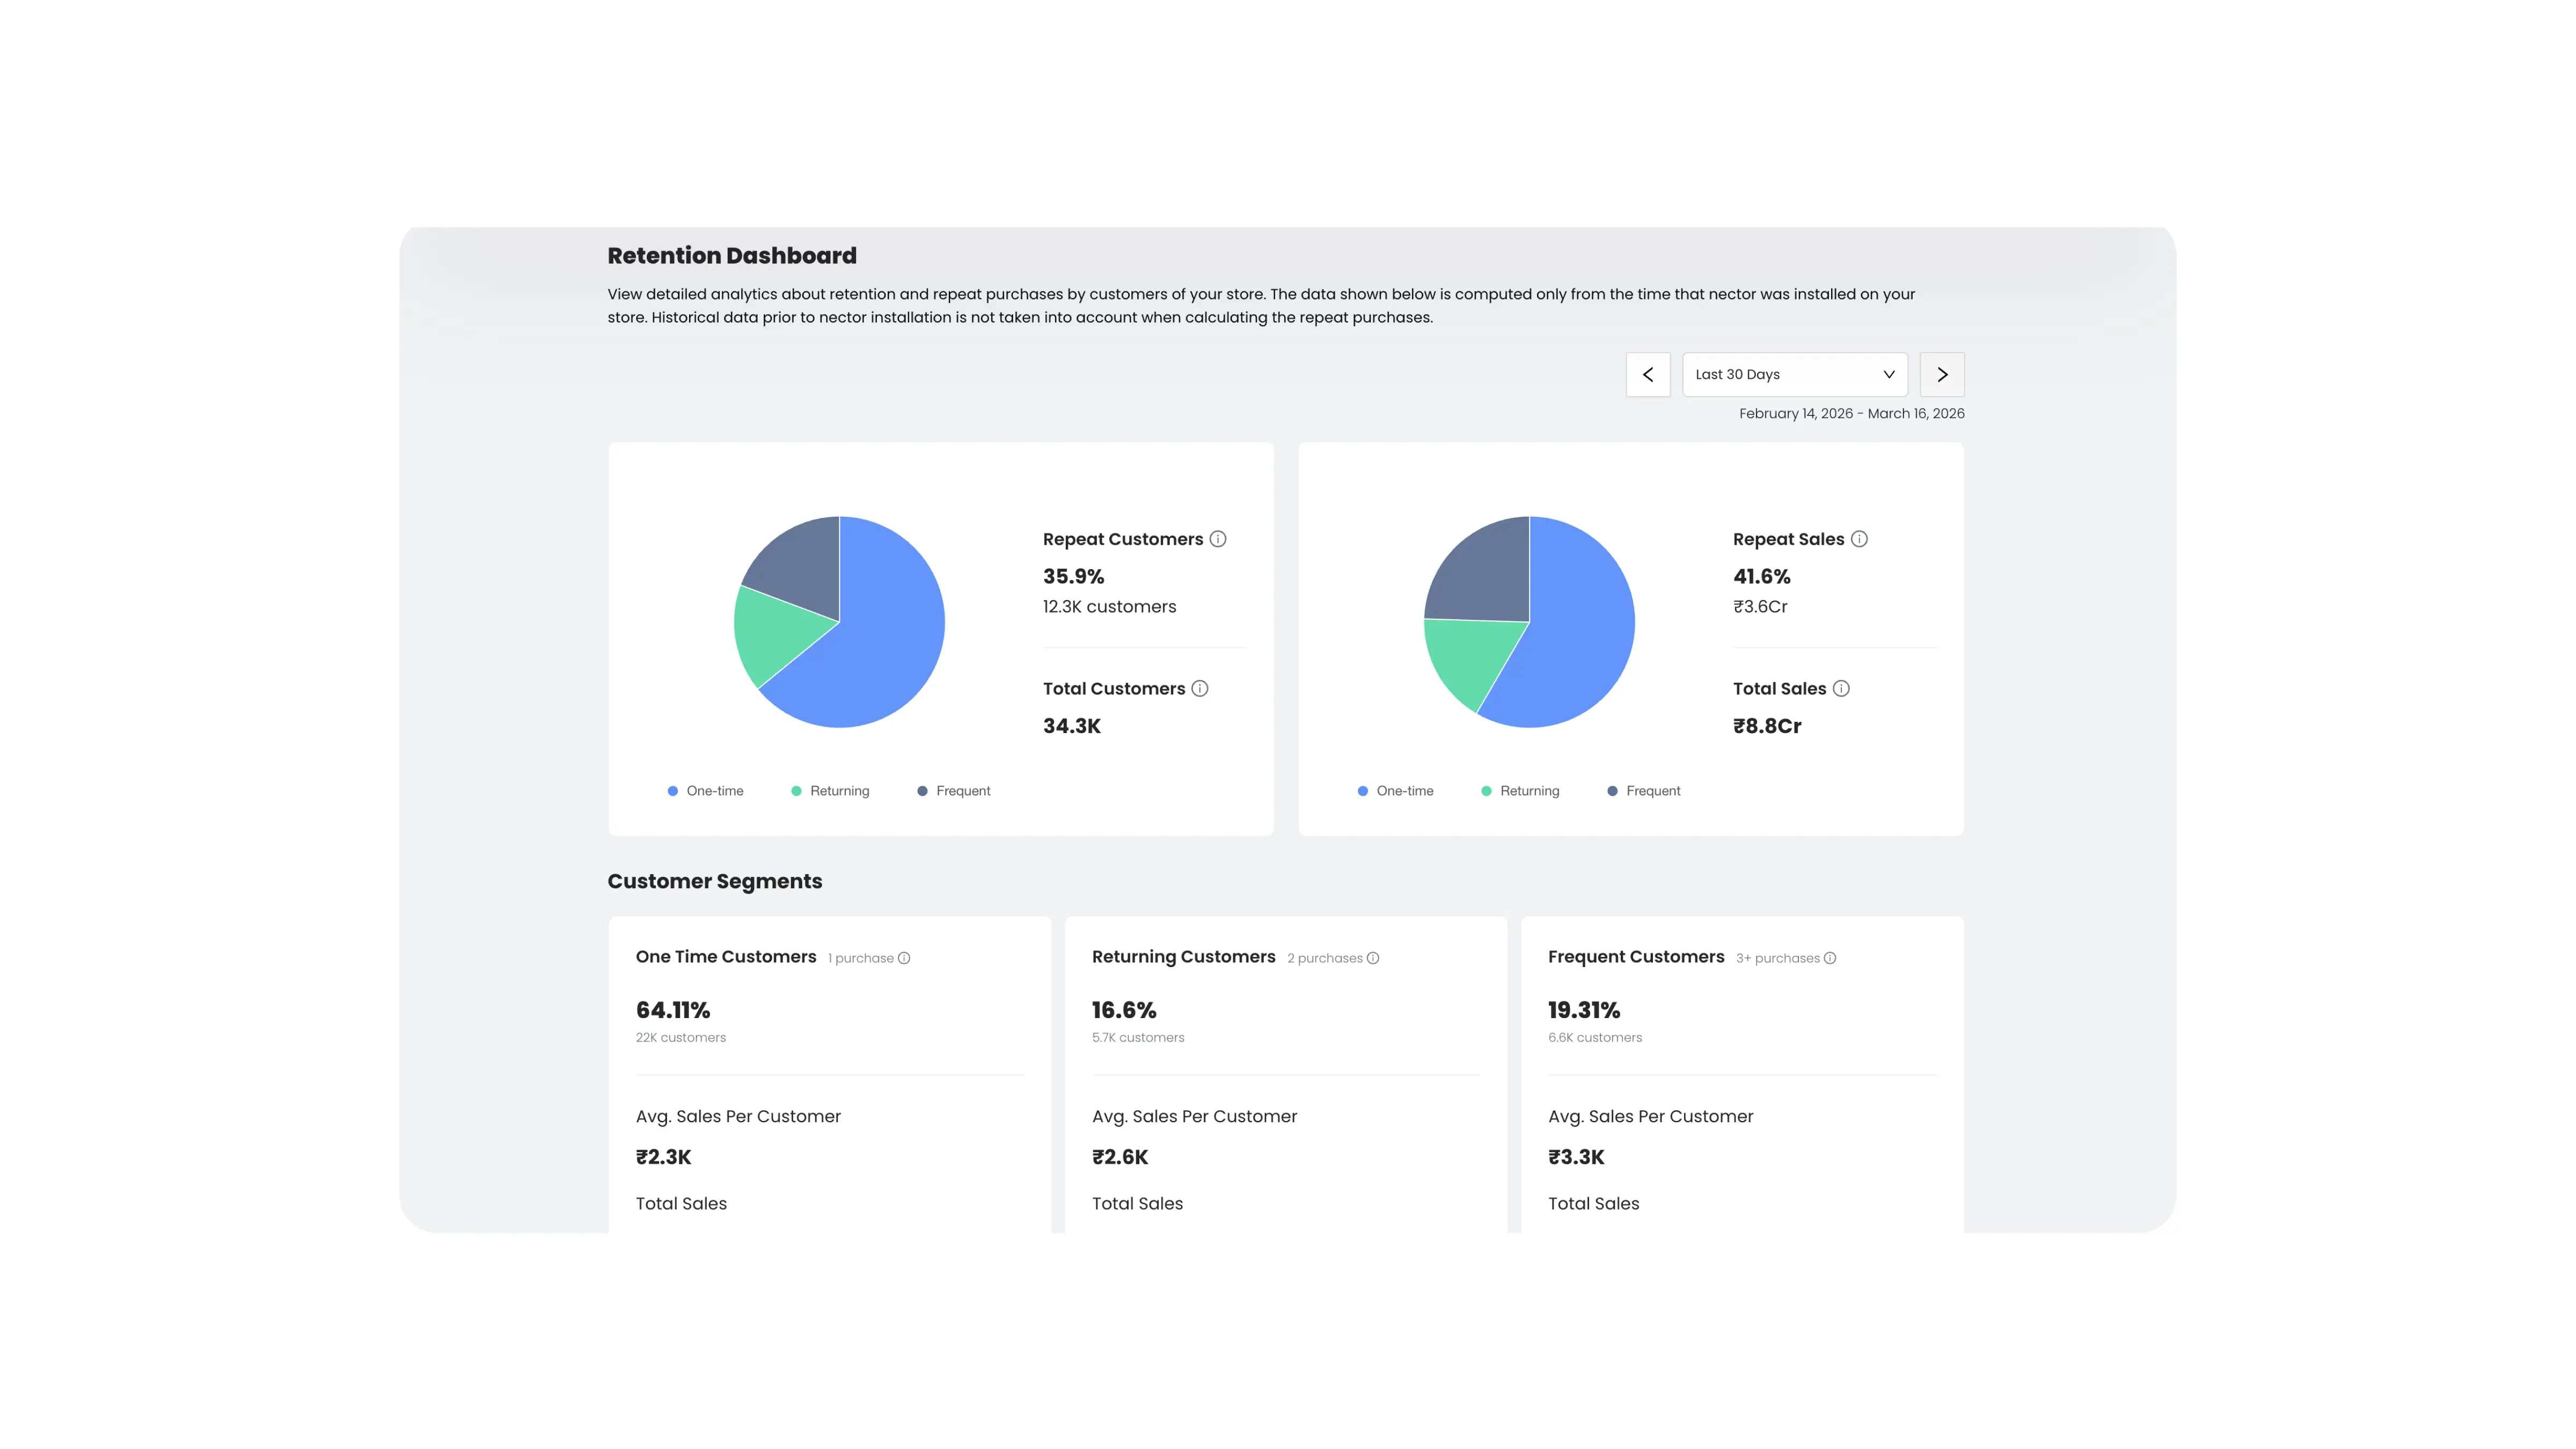
Task: Click the left arrow to view previous period
Action: point(1648,374)
